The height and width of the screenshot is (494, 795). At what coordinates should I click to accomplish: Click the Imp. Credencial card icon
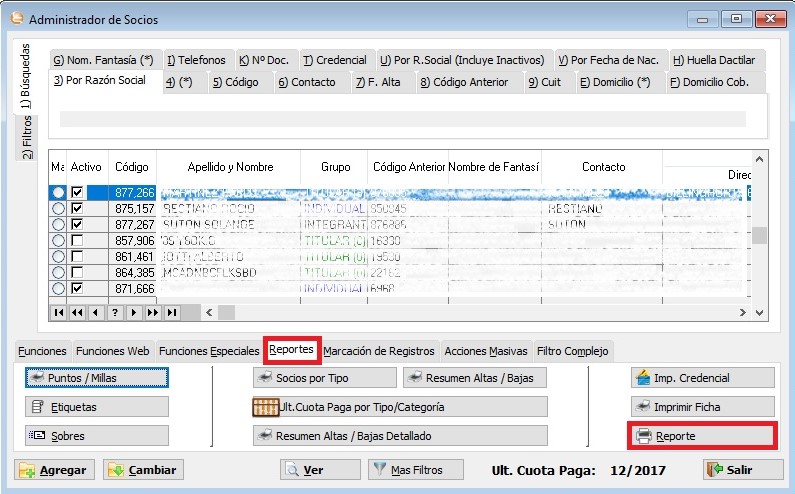(643, 378)
